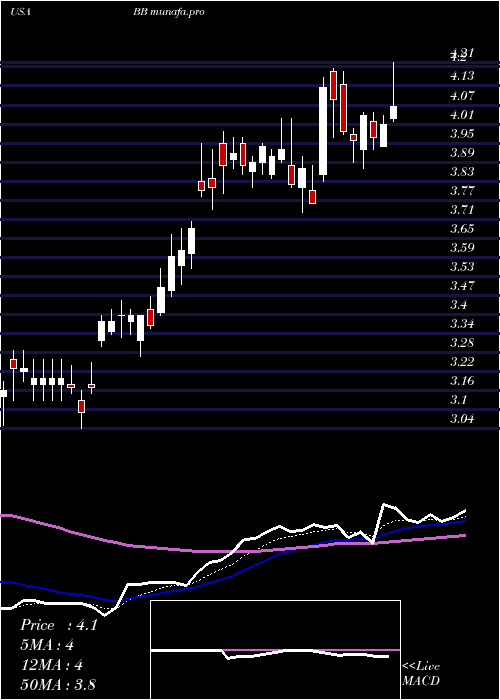
Task: Select the 3.22 price axis label
Action: (462, 362)
